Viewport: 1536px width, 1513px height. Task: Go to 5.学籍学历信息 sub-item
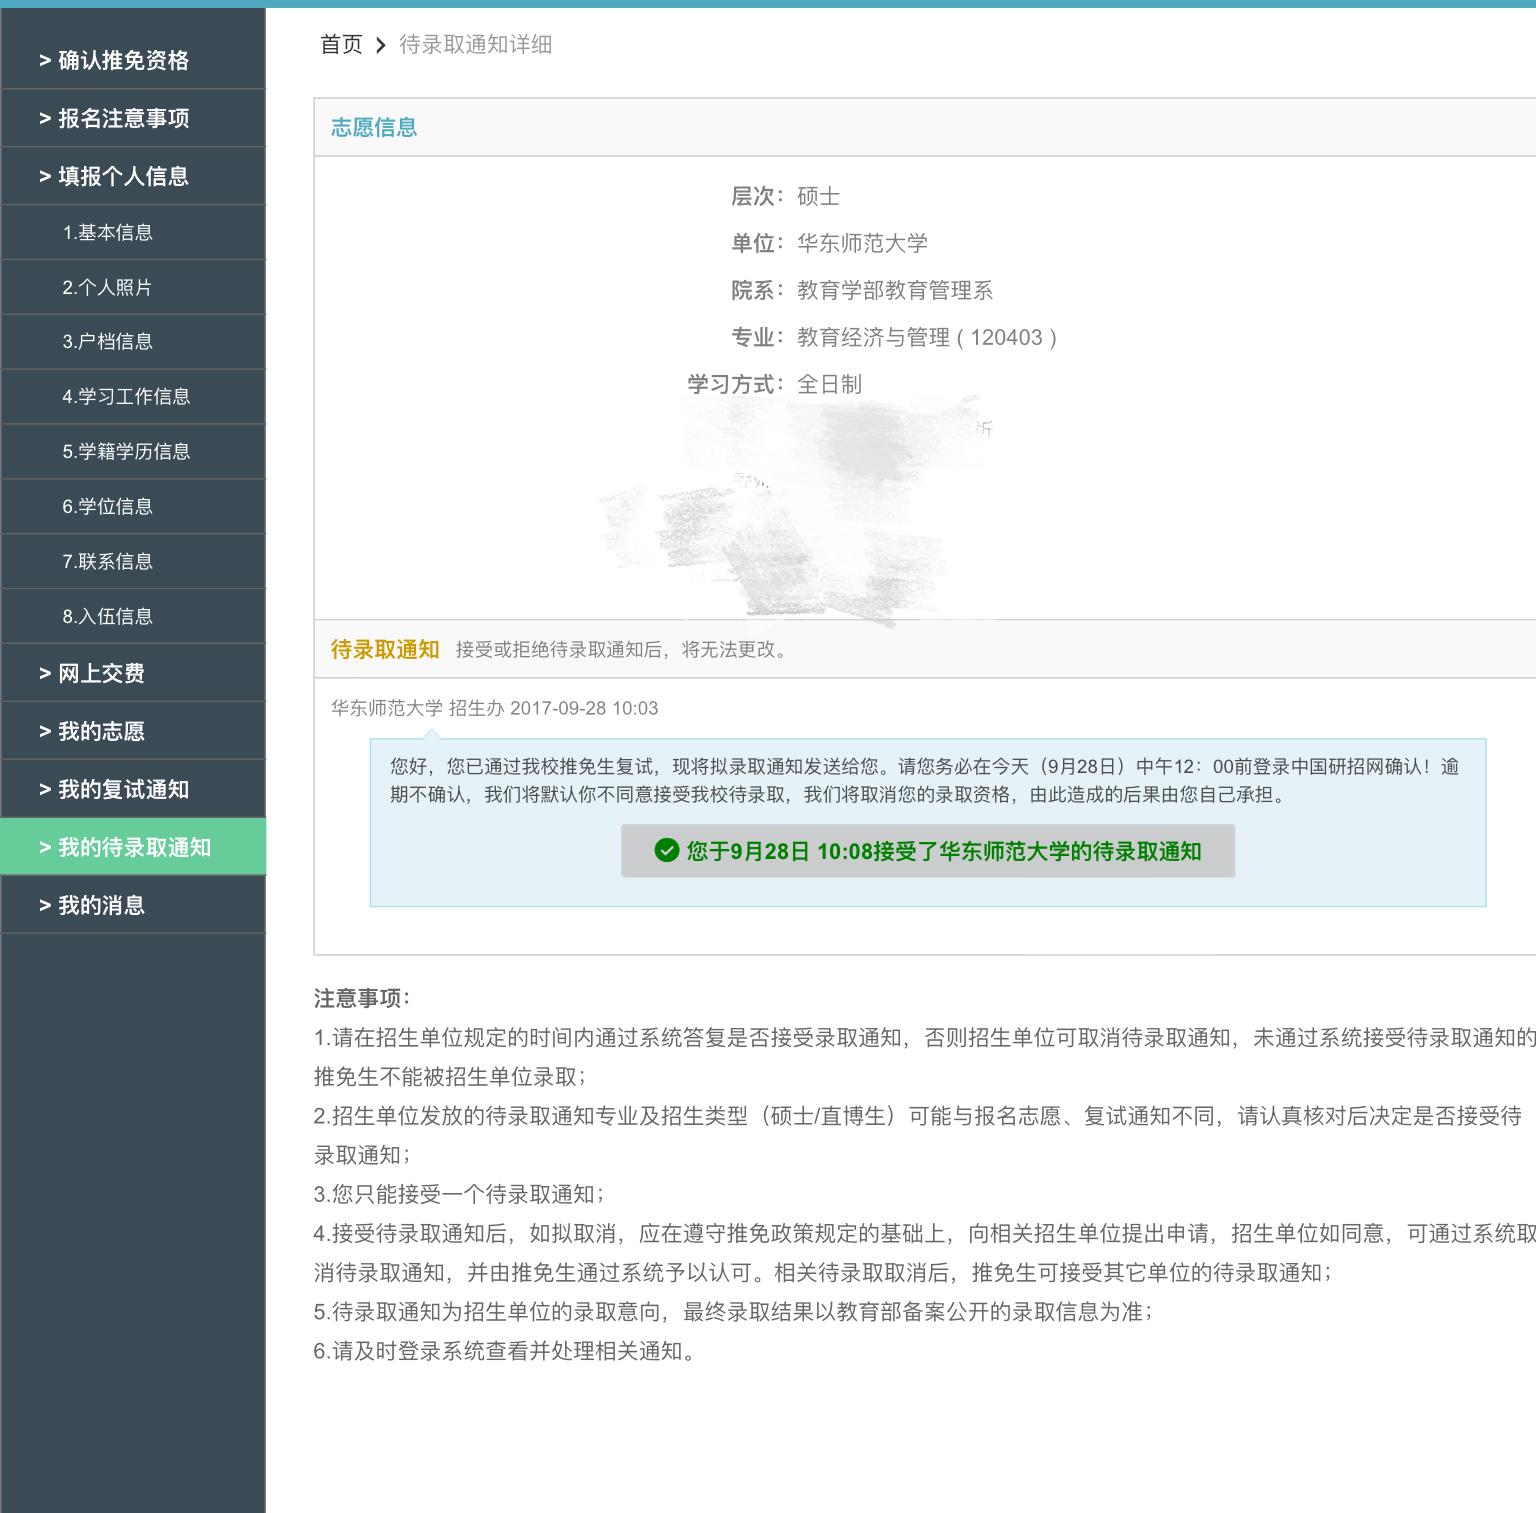(133, 451)
